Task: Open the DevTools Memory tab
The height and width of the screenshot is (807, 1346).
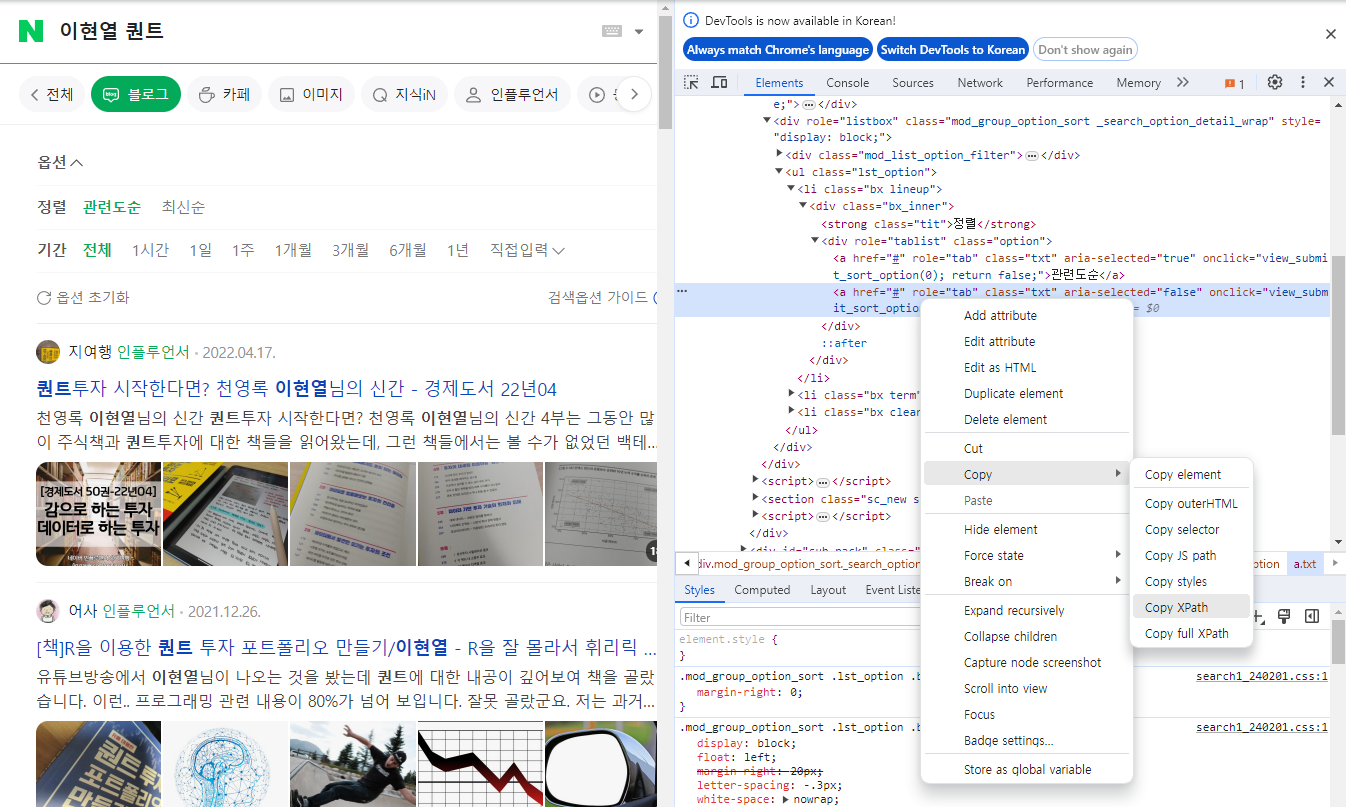Action: (1138, 83)
